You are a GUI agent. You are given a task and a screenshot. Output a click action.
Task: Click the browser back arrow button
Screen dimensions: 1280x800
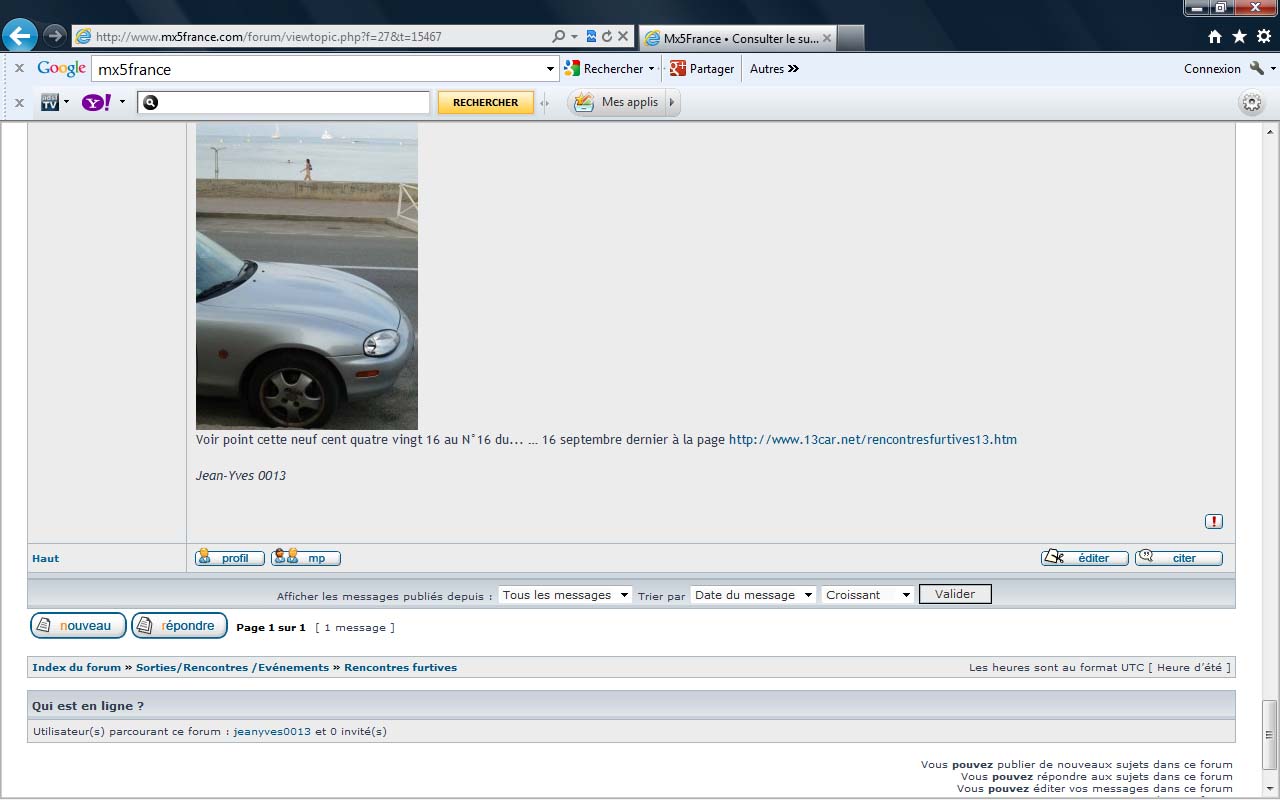click(x=20, y=36)
